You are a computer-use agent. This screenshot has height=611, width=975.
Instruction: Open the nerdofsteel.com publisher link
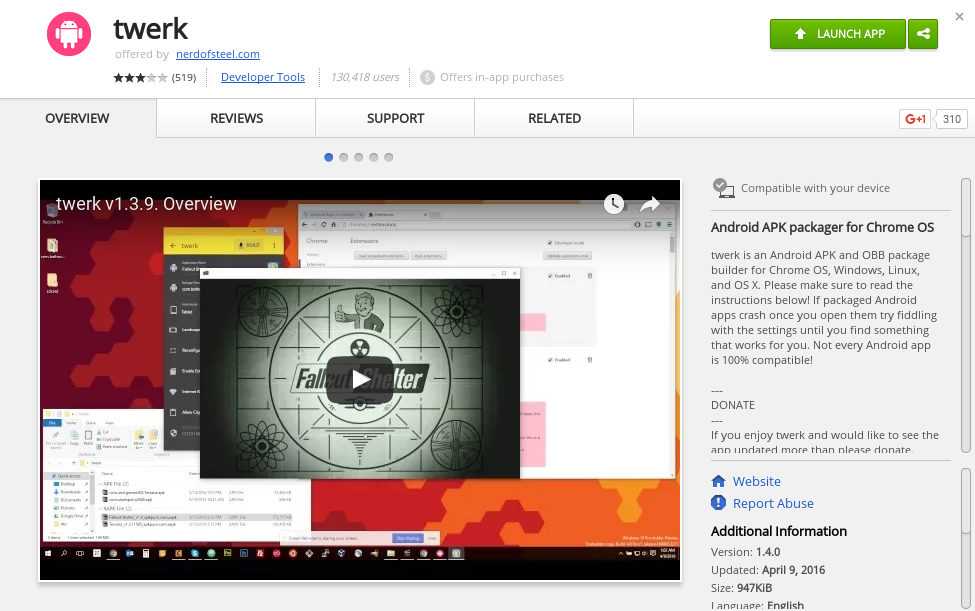pos(218,54)
